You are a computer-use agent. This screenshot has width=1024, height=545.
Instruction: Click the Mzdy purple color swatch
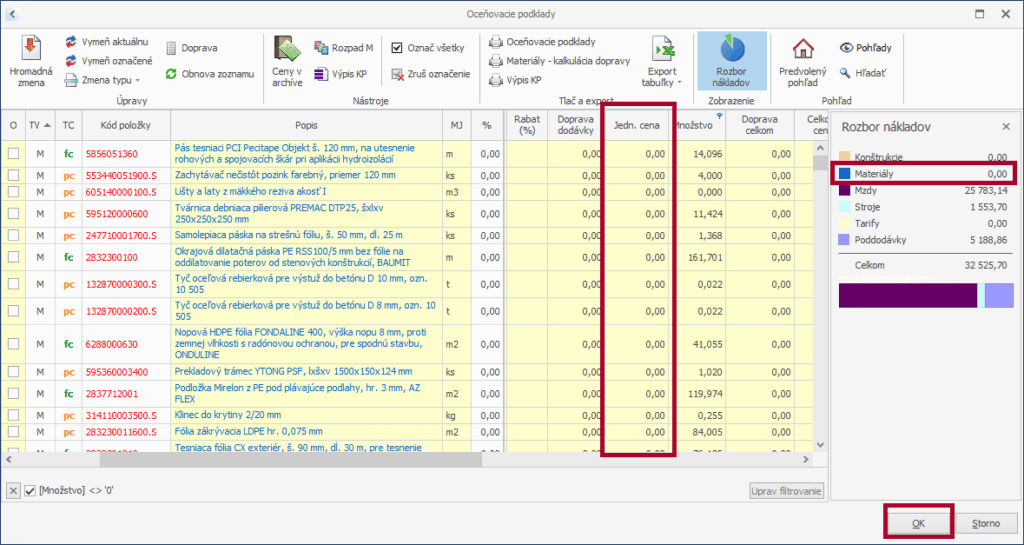(845, 189)
